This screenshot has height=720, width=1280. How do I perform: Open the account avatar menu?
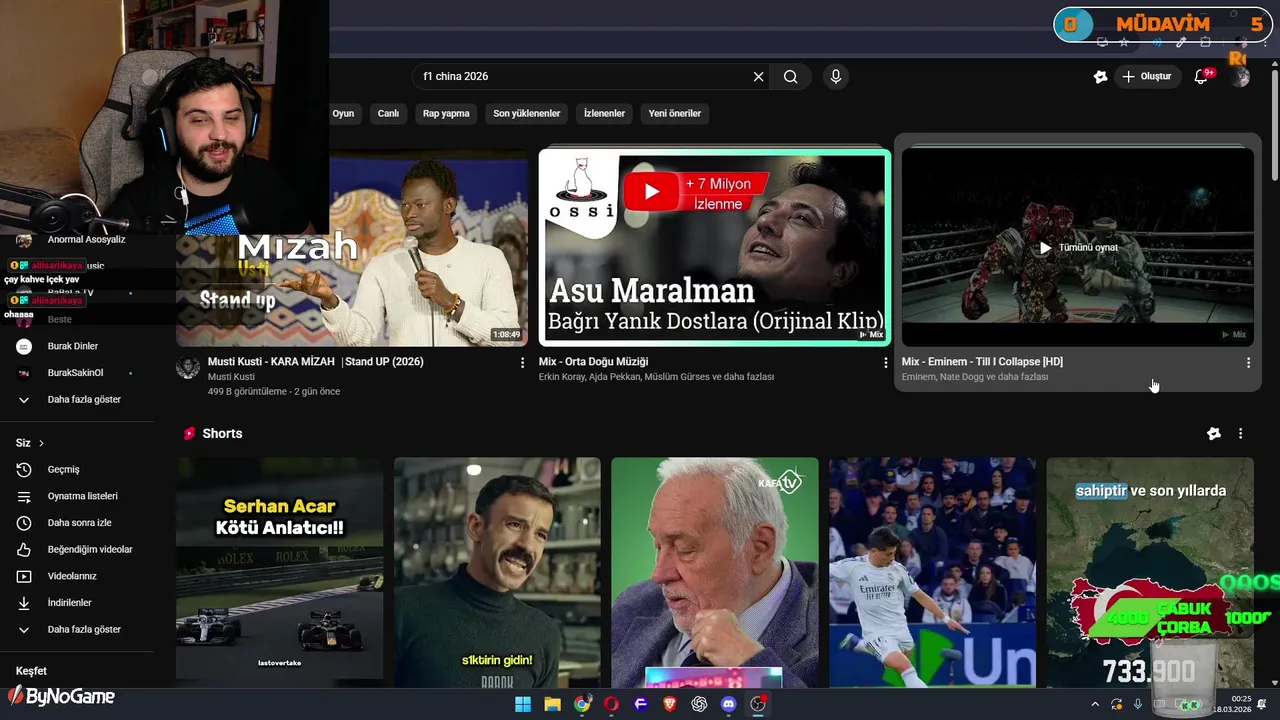(1241, 77)
